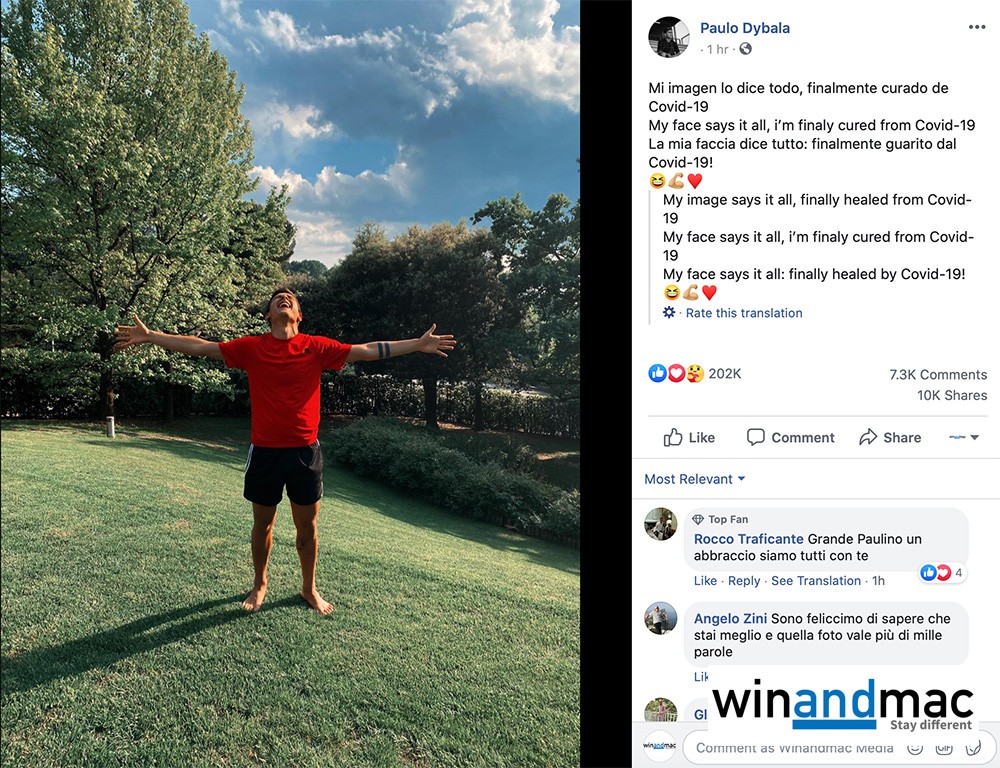Click the translation settings gear icon
Viewport: 1000px width, 768px height.
tap(668, 313)
